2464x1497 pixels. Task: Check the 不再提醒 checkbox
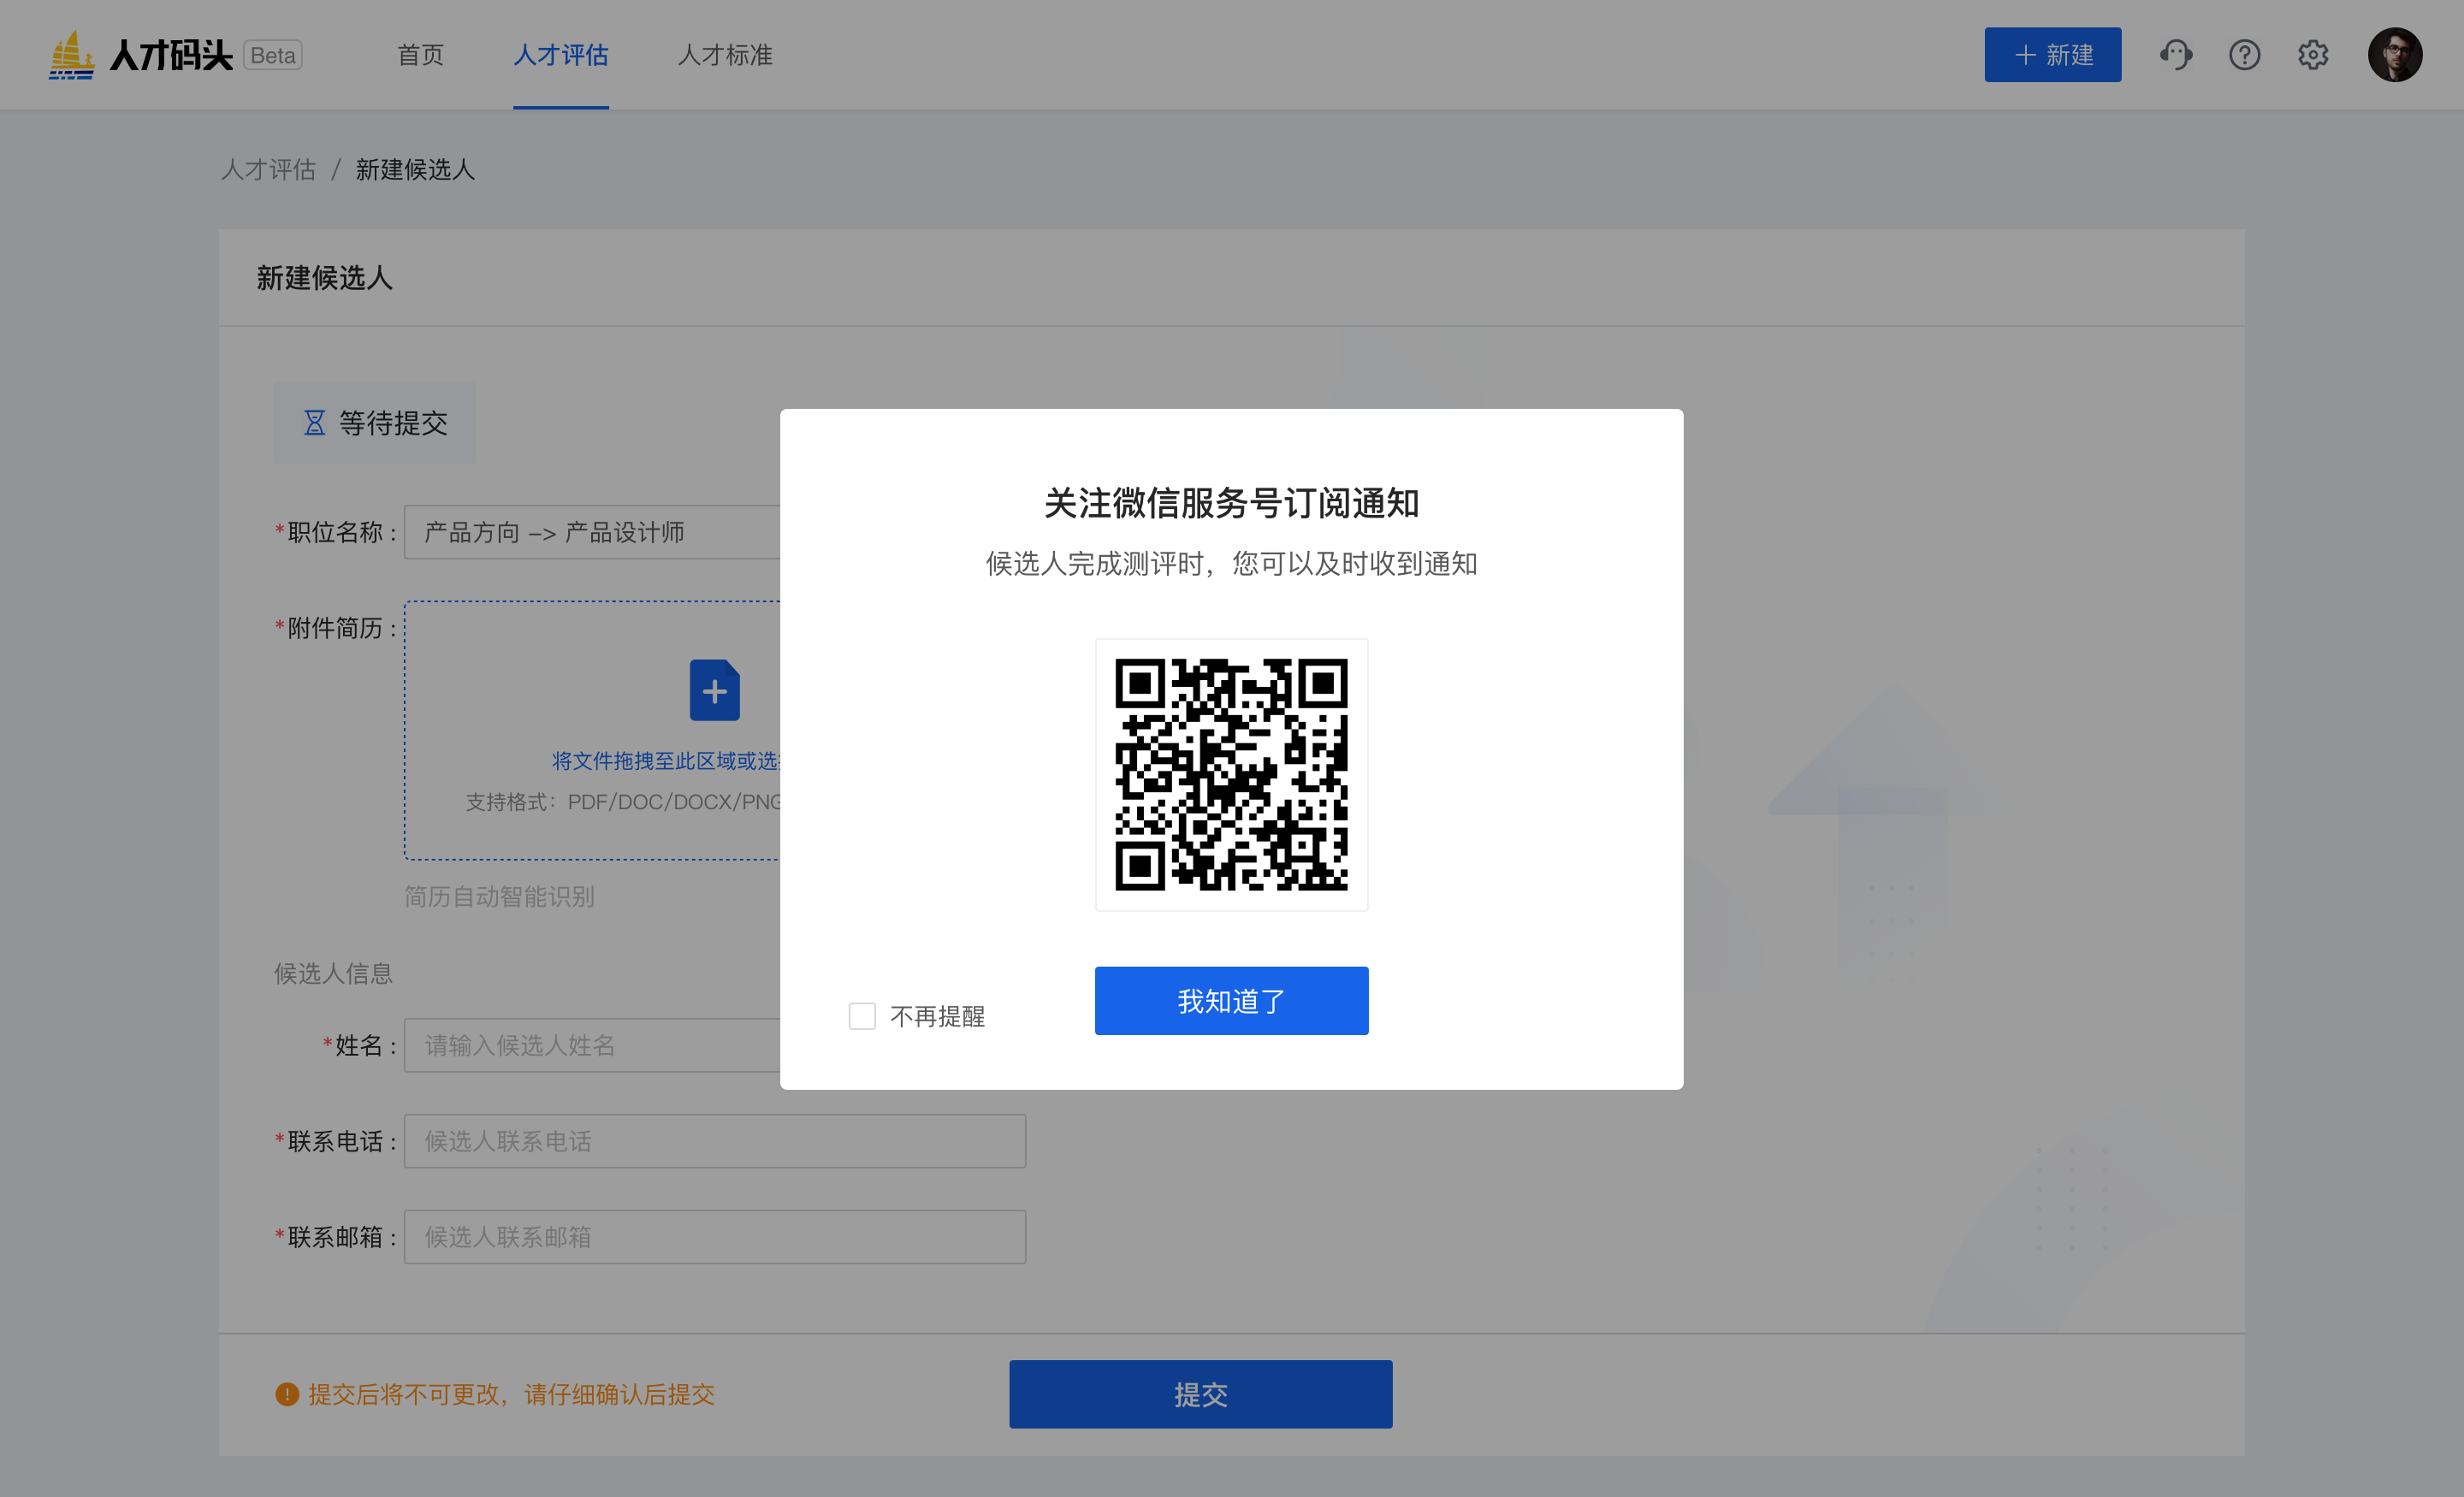coord(862,1016)
